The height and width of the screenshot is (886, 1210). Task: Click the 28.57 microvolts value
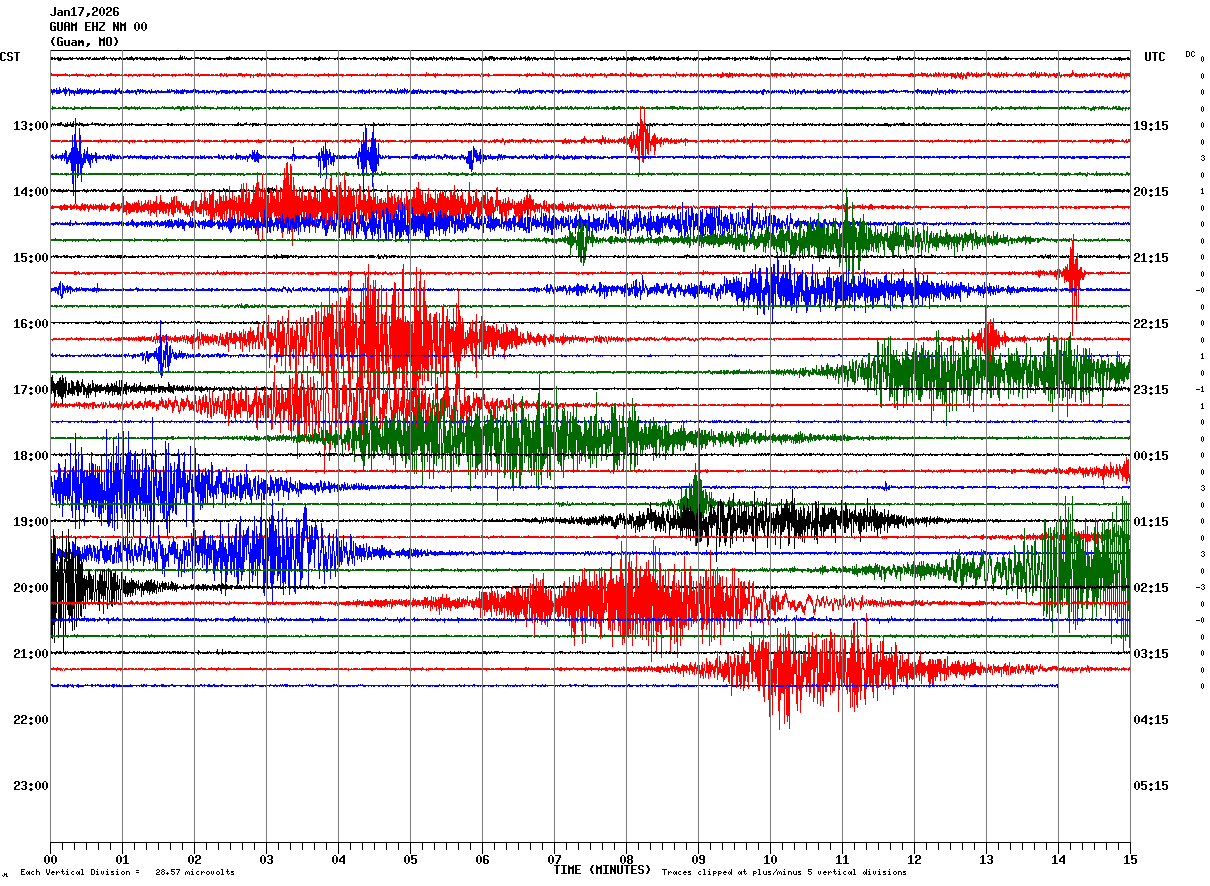click(195, 873)
